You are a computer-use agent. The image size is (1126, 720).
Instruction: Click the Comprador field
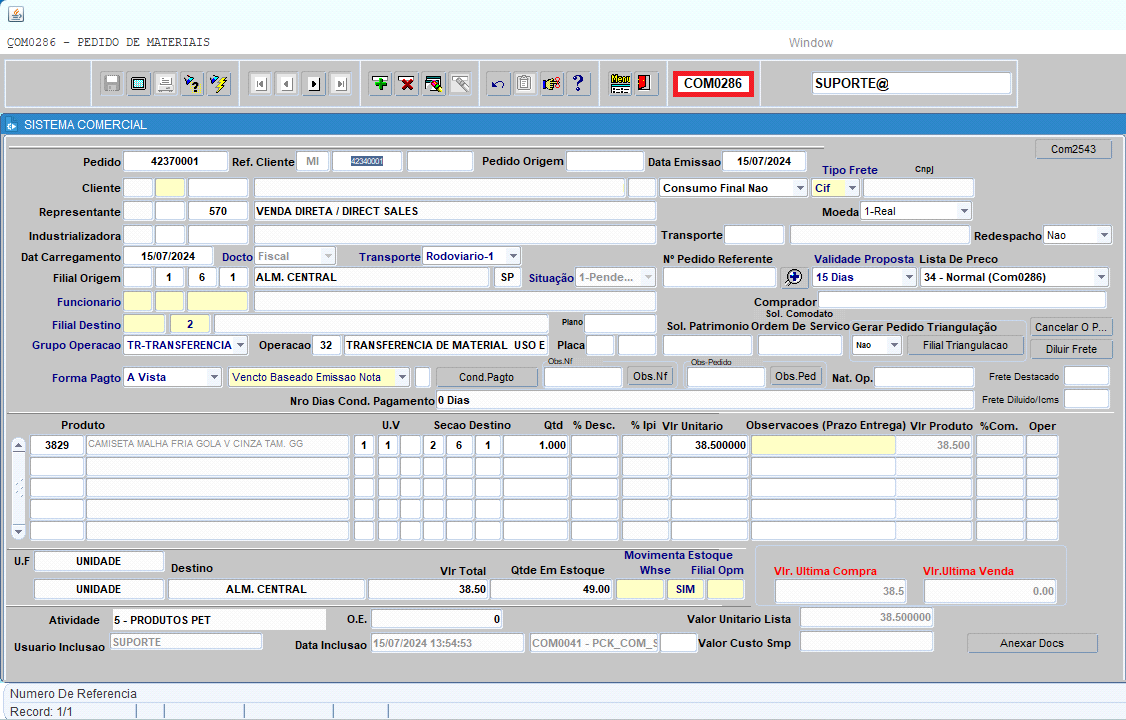[x=962, y=301]
